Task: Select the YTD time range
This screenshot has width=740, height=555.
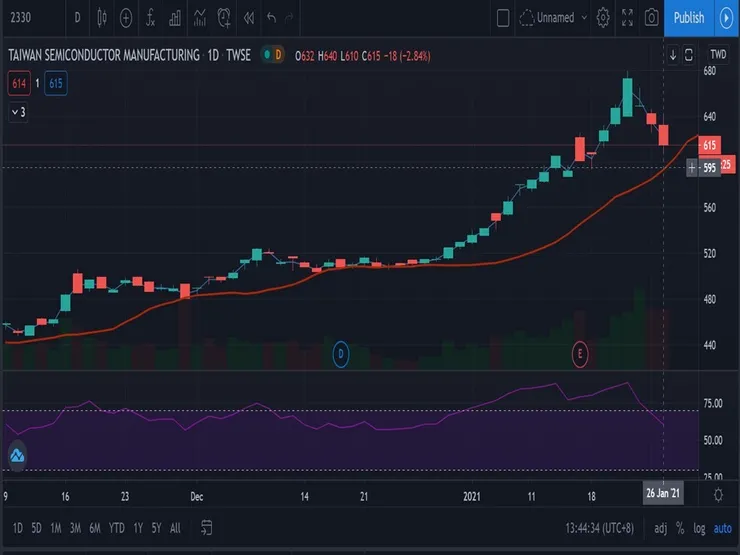Action: 117,528
